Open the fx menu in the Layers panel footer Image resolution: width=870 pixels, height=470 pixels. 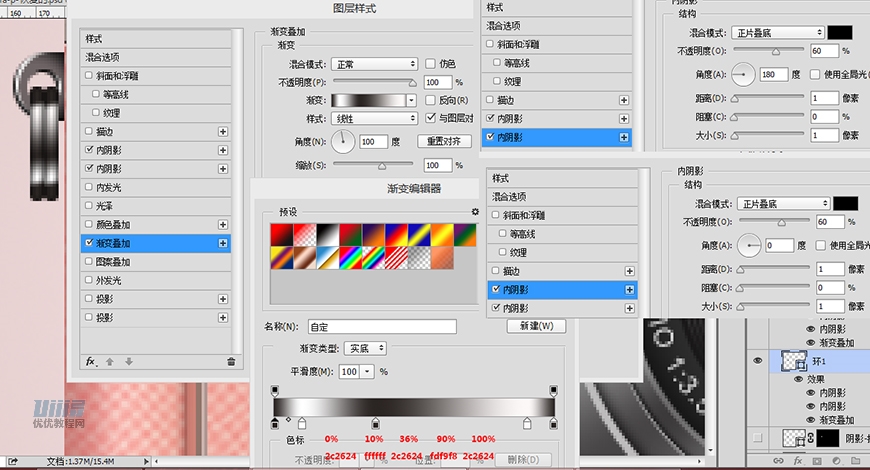point(797,461)
